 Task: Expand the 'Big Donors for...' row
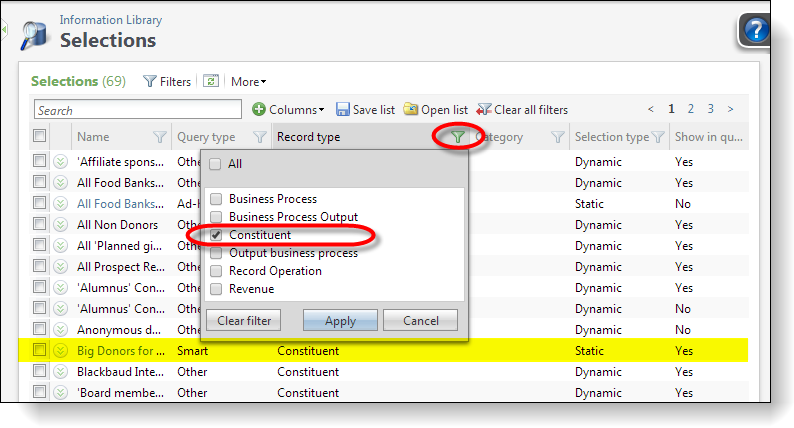pos(60,351)
